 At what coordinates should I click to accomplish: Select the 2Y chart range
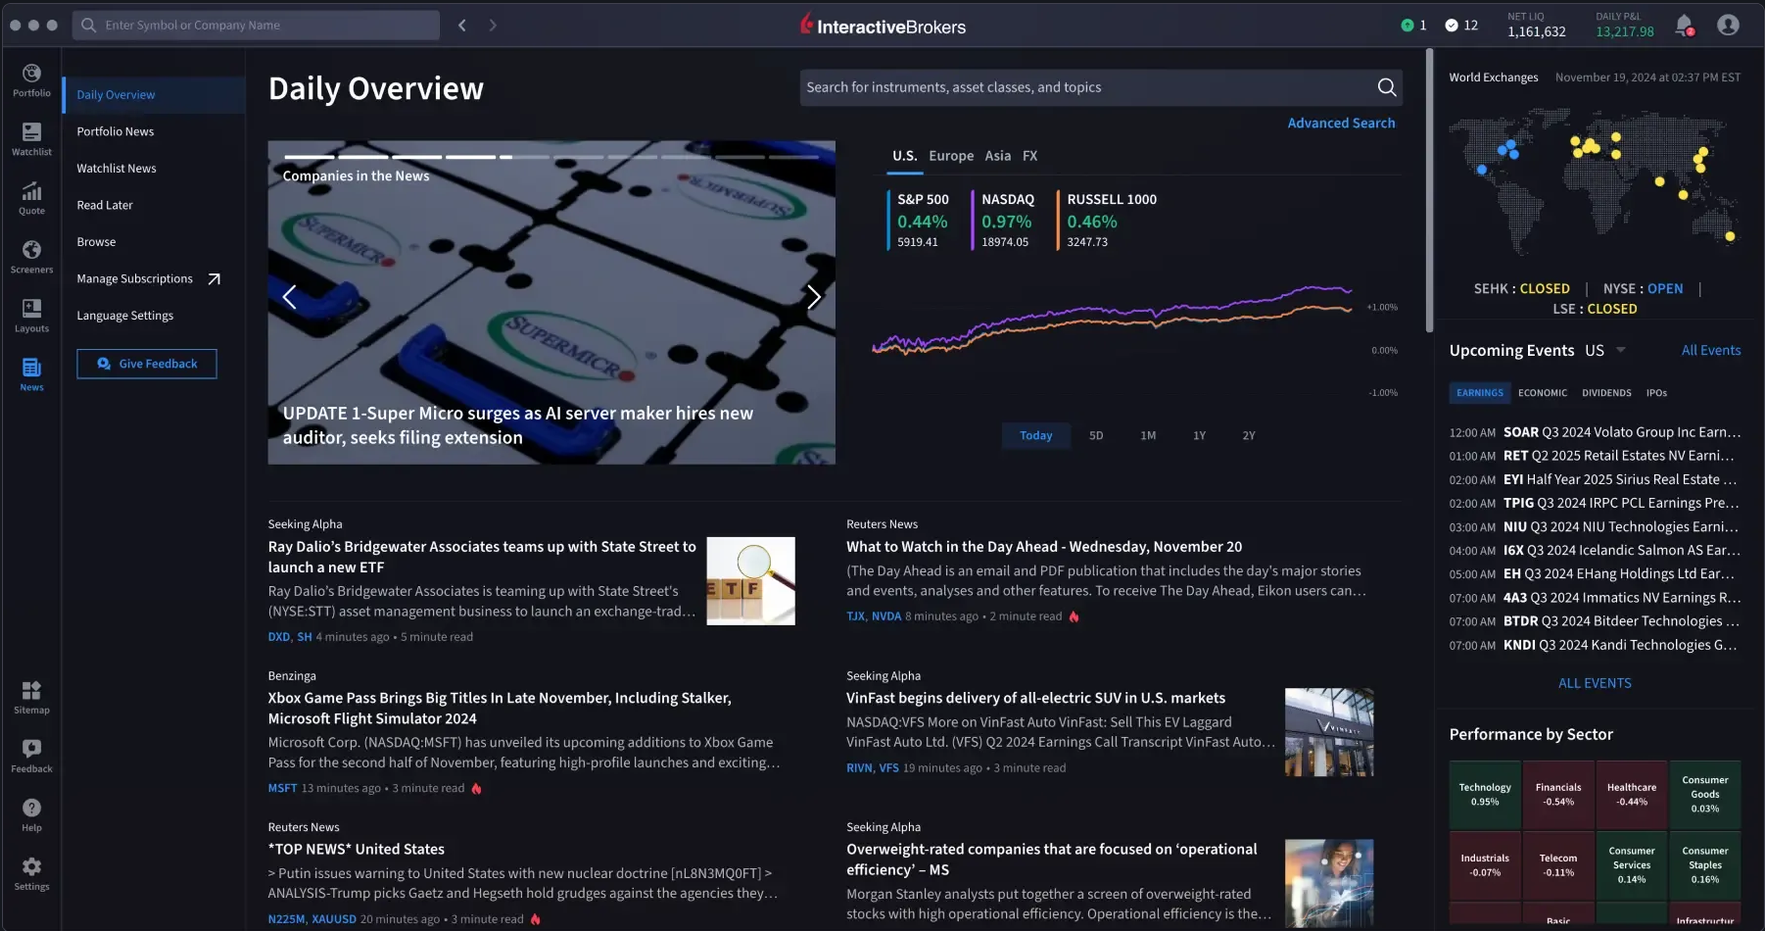pos(1248,436)
